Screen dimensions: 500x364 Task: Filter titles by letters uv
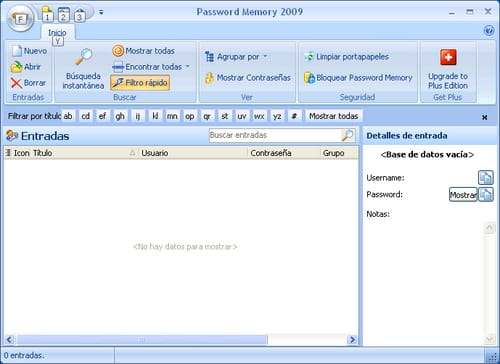[242, 116]
